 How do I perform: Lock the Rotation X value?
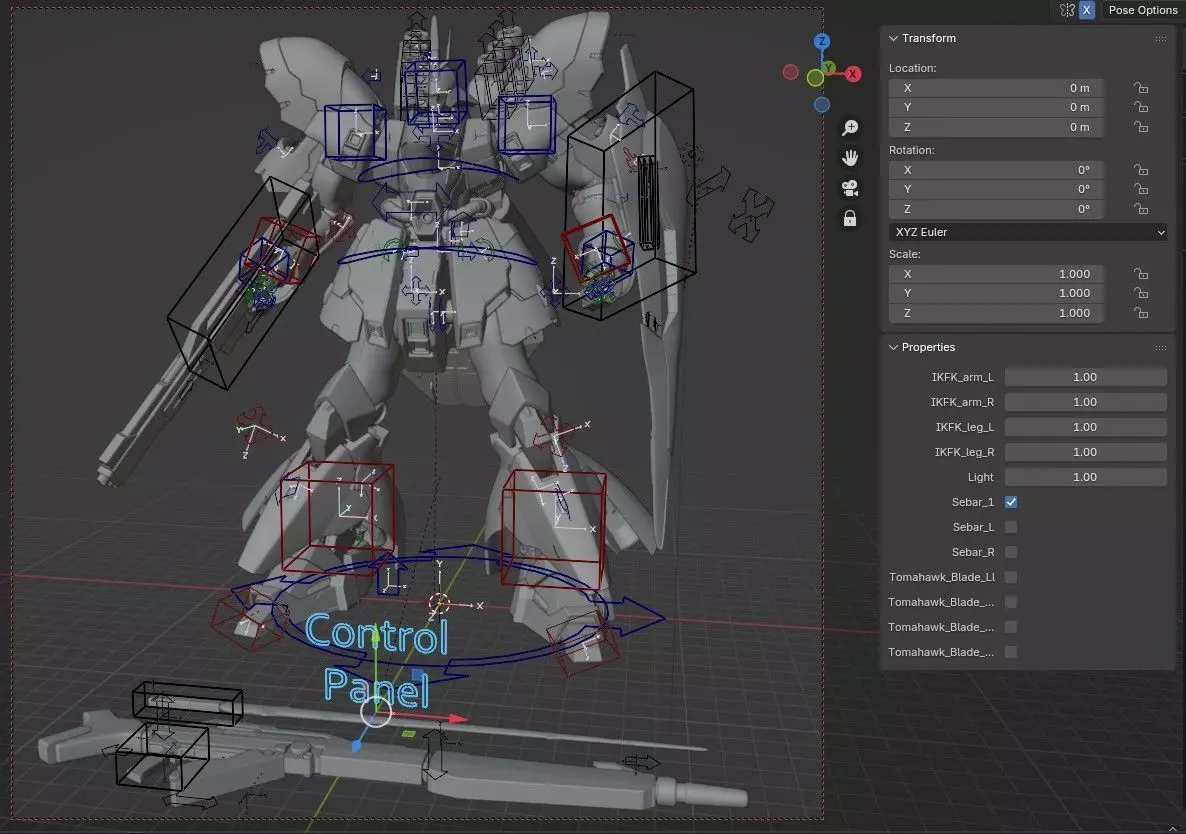click(1141, 170)
